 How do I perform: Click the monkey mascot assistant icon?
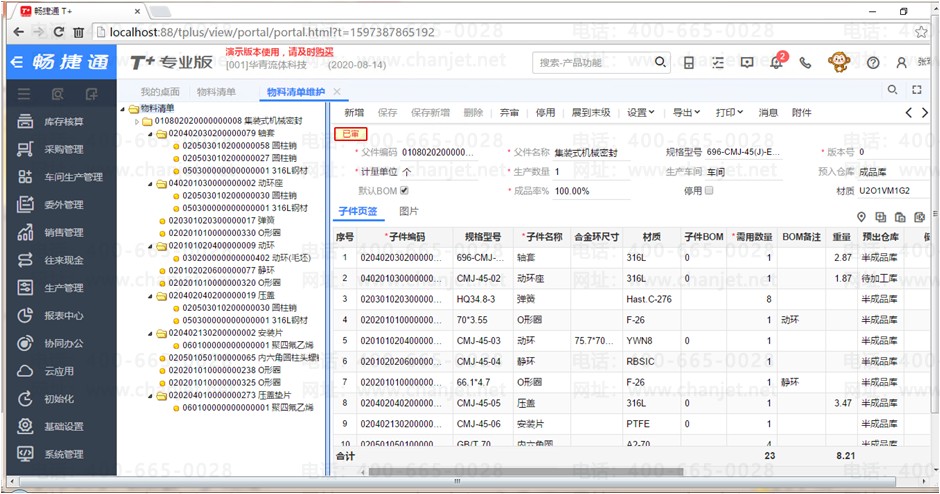coord(839,62)
